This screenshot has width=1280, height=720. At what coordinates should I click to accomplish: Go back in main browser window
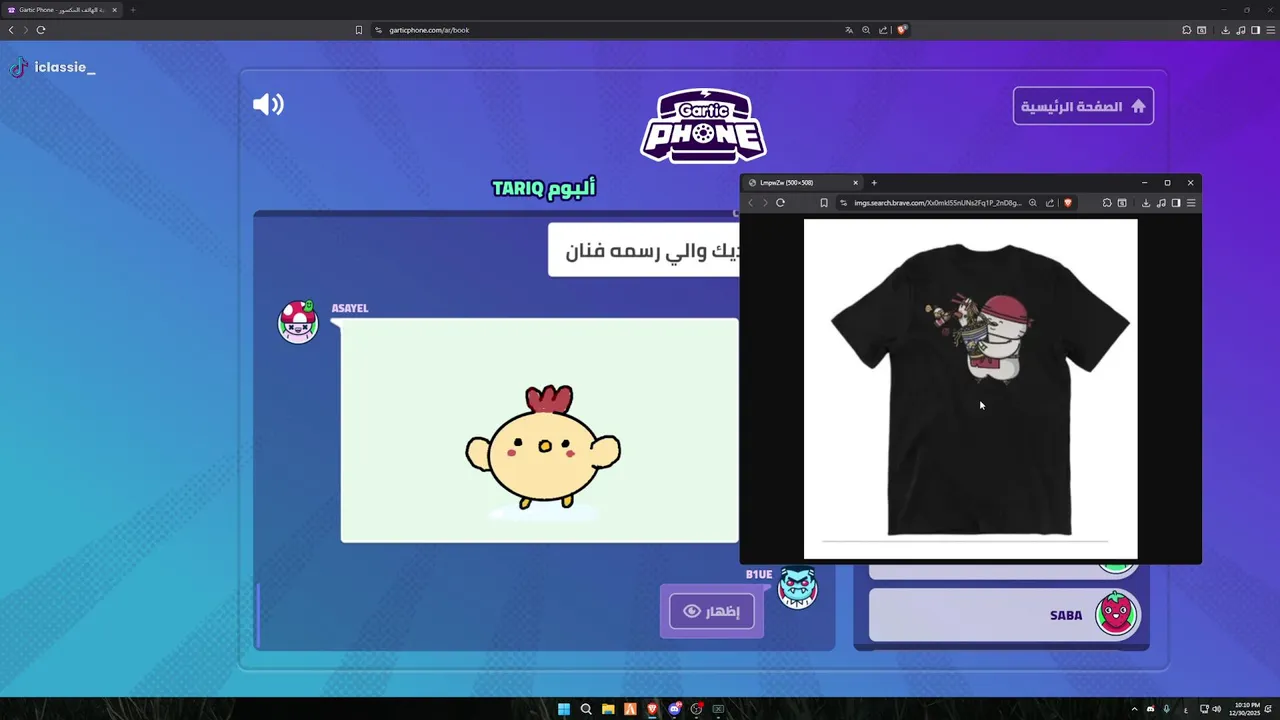tap(11, 30)
